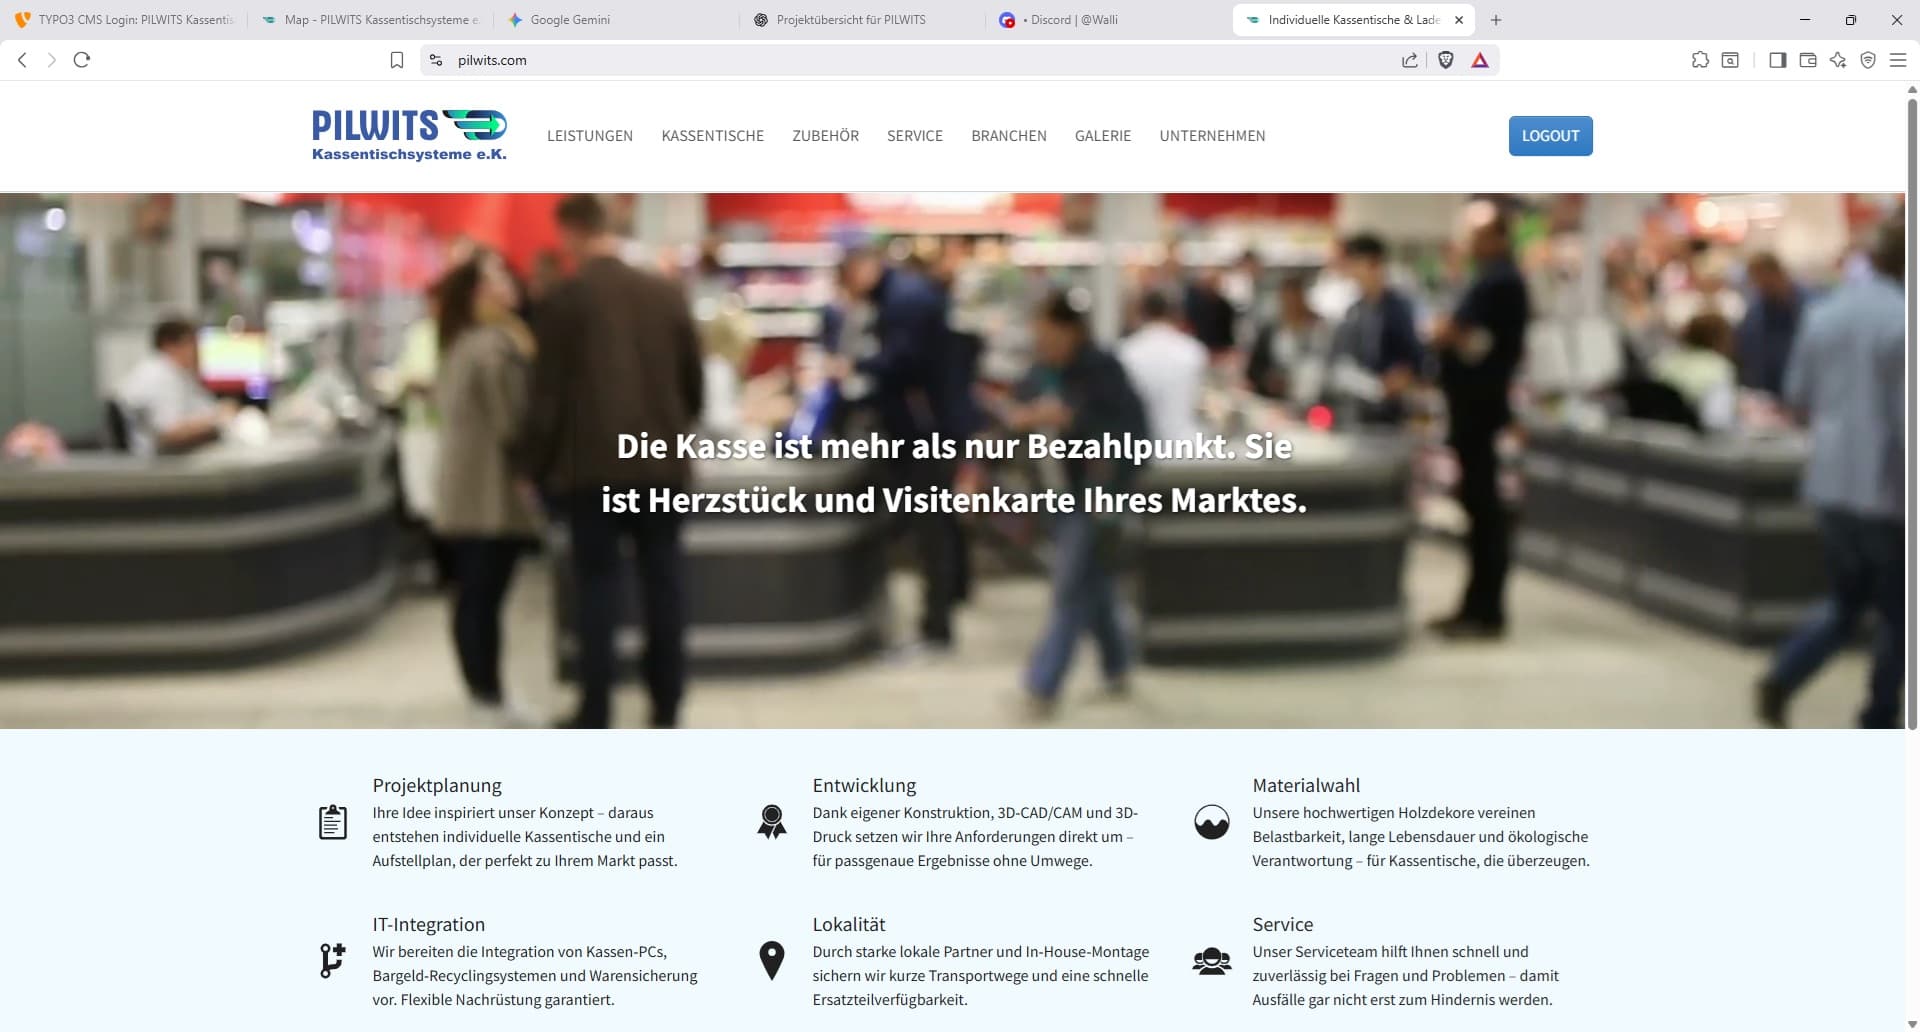Click the LOGOUT button

tap(1550, 136)
